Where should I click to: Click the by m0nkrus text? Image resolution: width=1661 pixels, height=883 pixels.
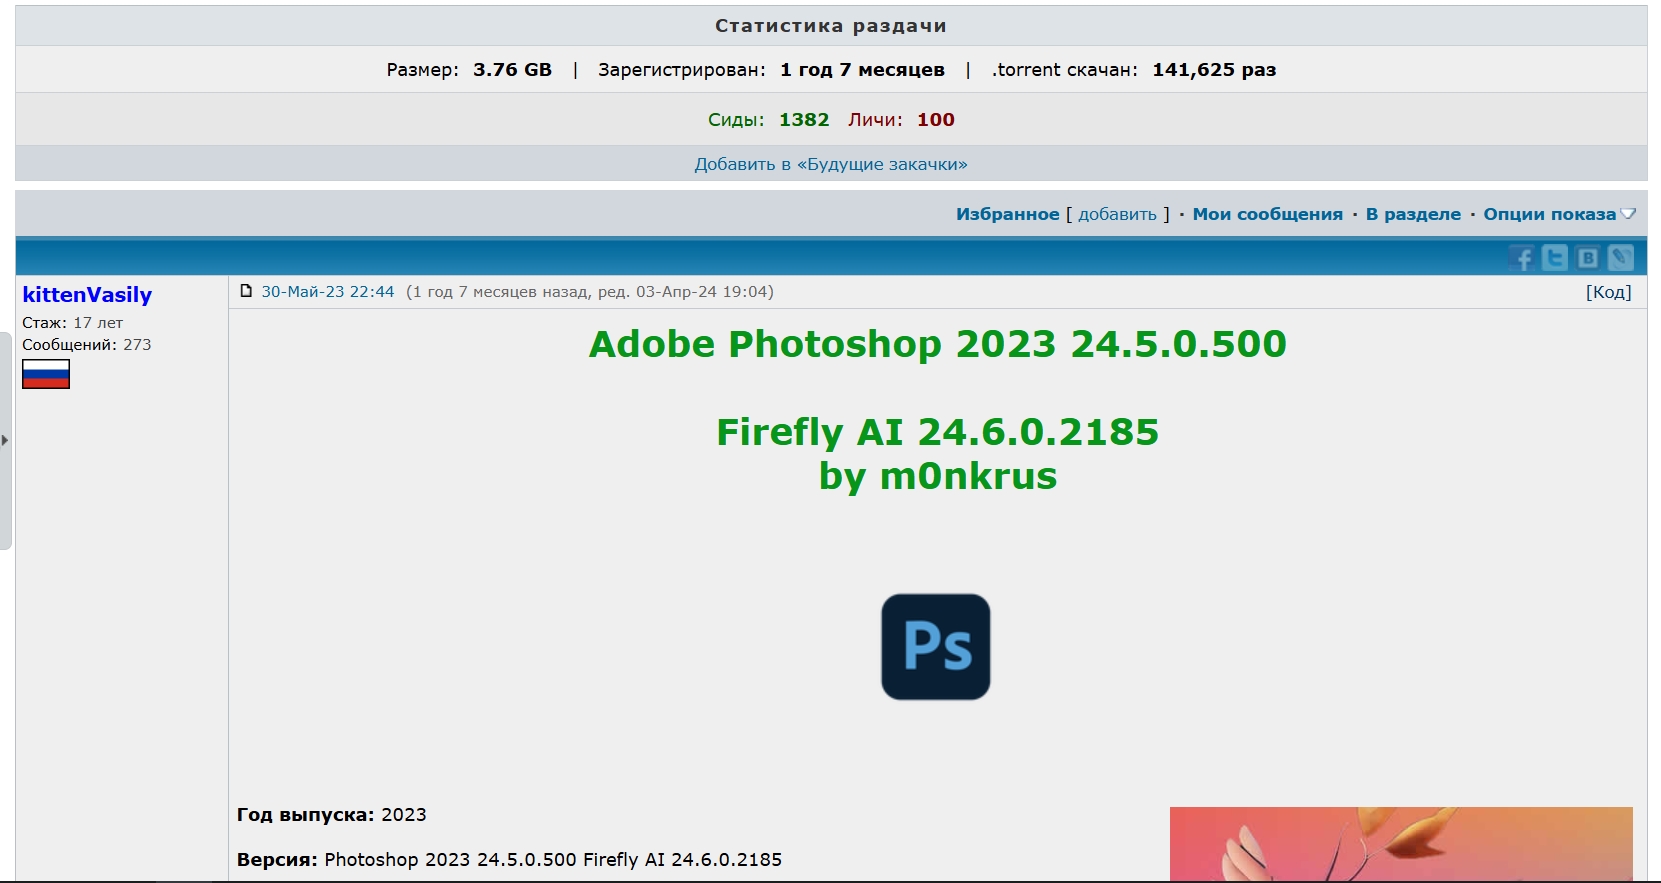click(938, 476)
